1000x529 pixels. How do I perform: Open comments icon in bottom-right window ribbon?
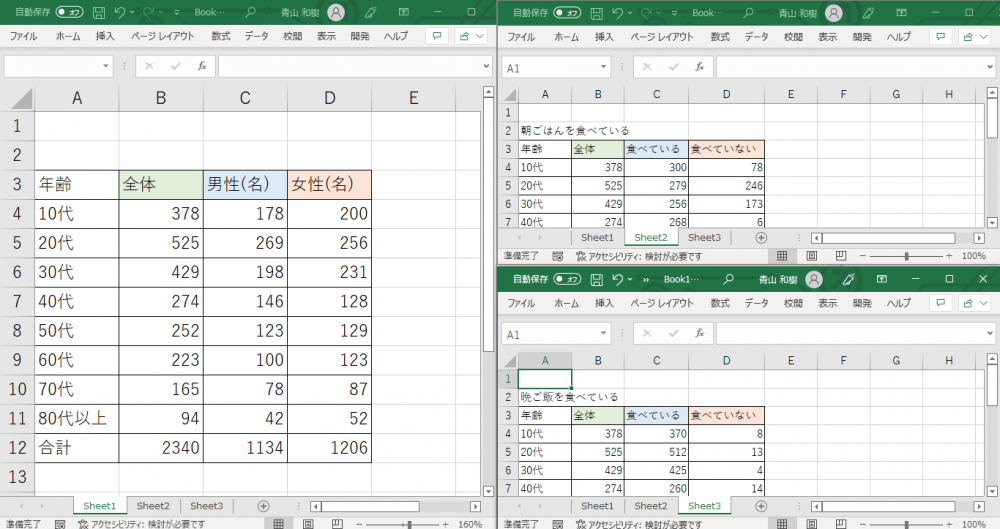(941, 302)
